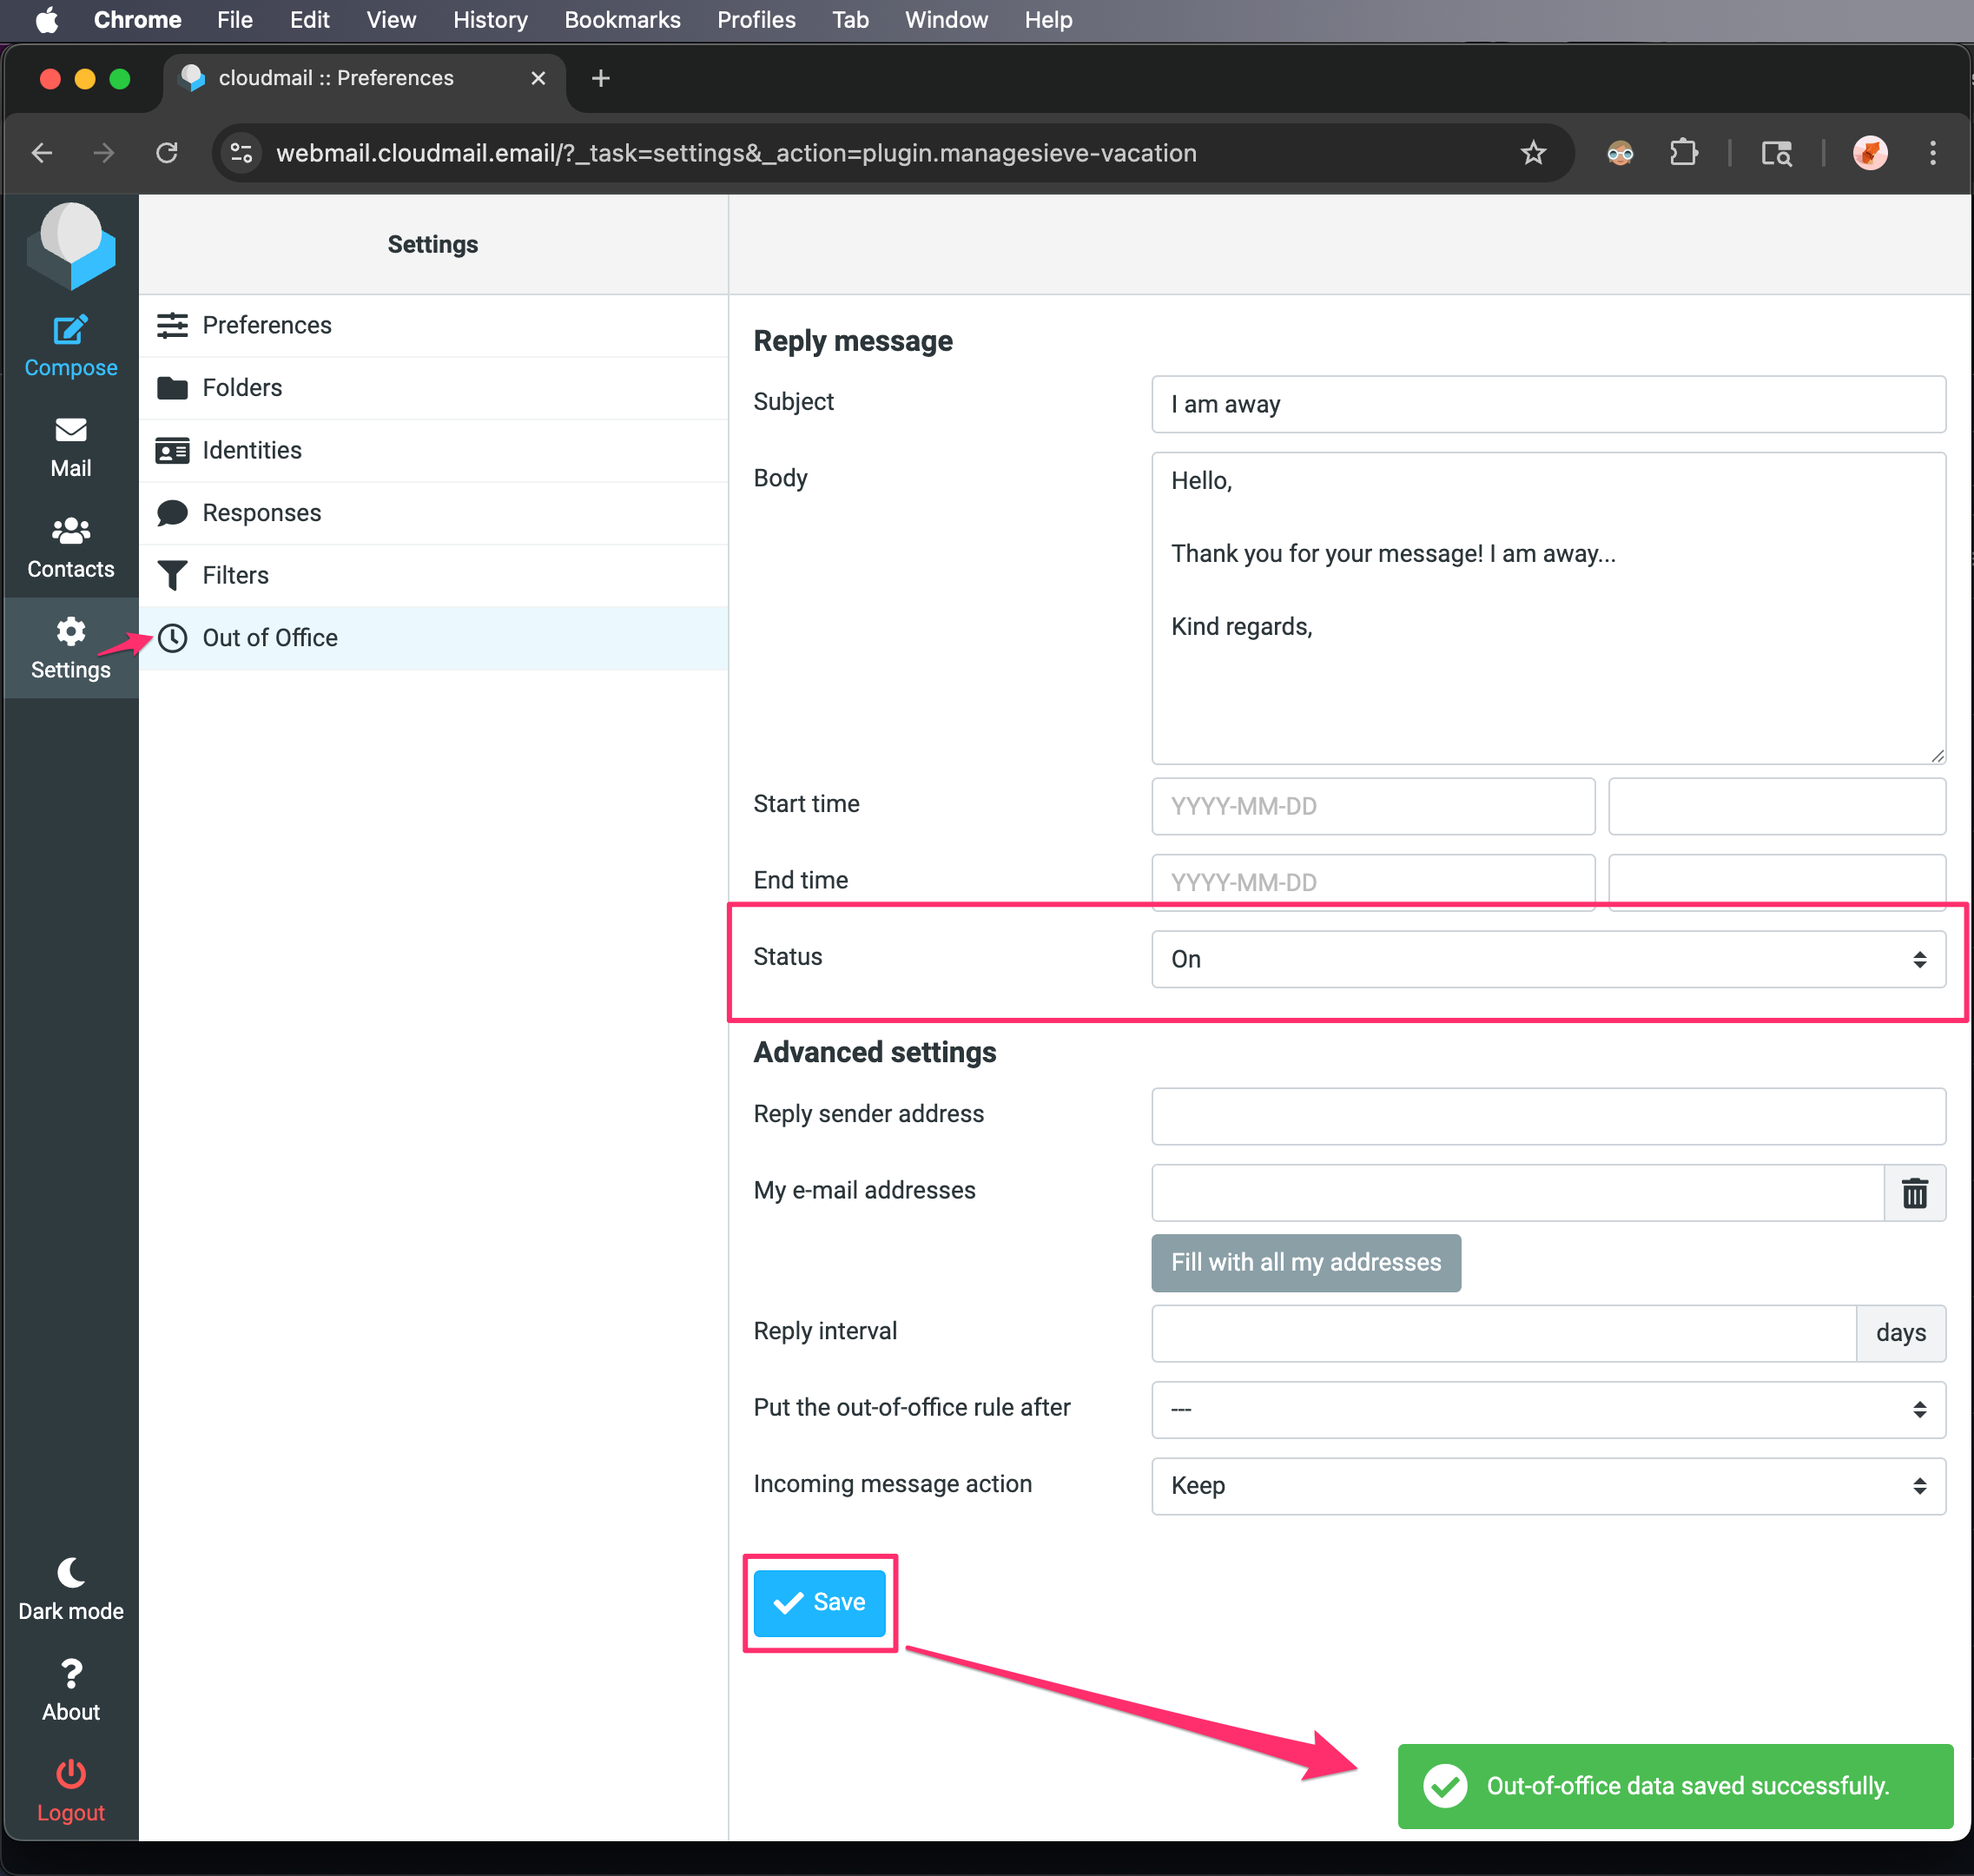Delete e-mail address with trash icon
The height and width of the screenshot is (1876, 1974).
click(x=1914, y=1192)
